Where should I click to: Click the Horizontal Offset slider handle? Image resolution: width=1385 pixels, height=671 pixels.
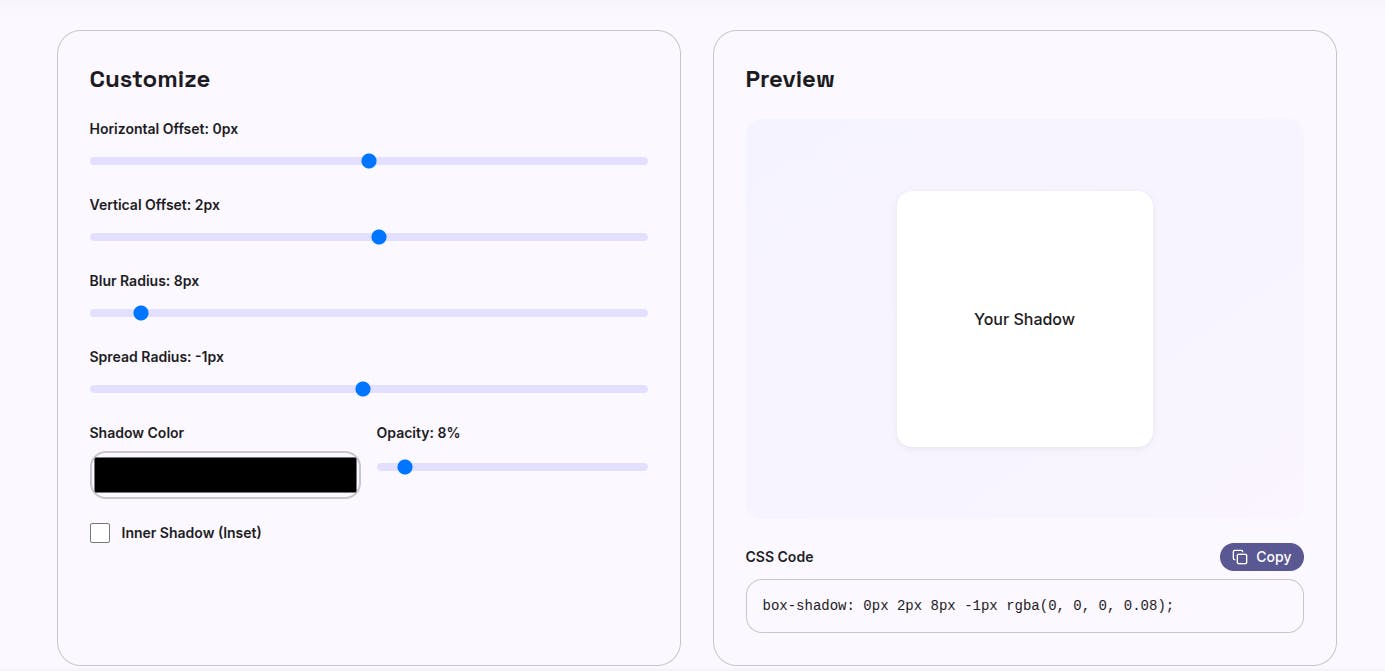pyautogui.click(x=369, y=161)
